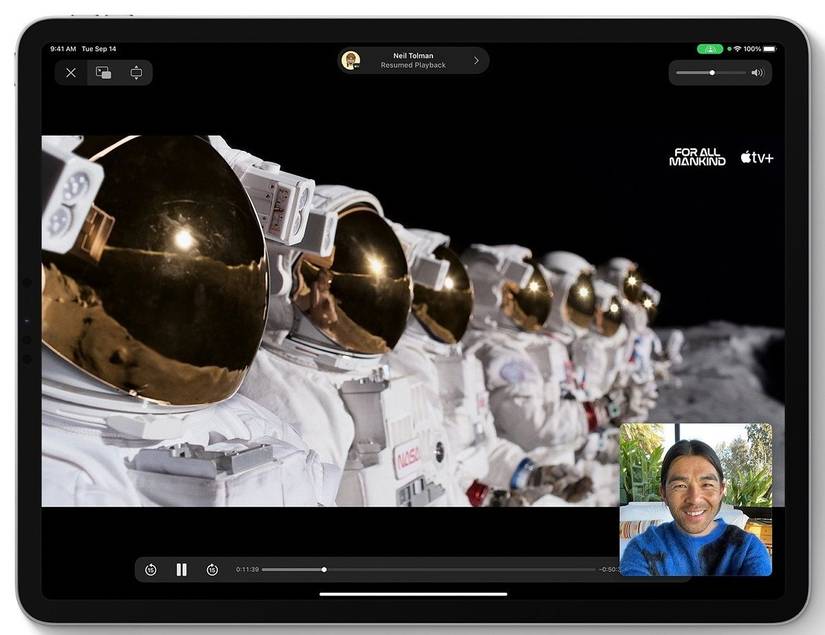The width and height of the screenshot is (825, 635).
Task: Enable picture-in-picture mode
Action: tap(103, 73)
